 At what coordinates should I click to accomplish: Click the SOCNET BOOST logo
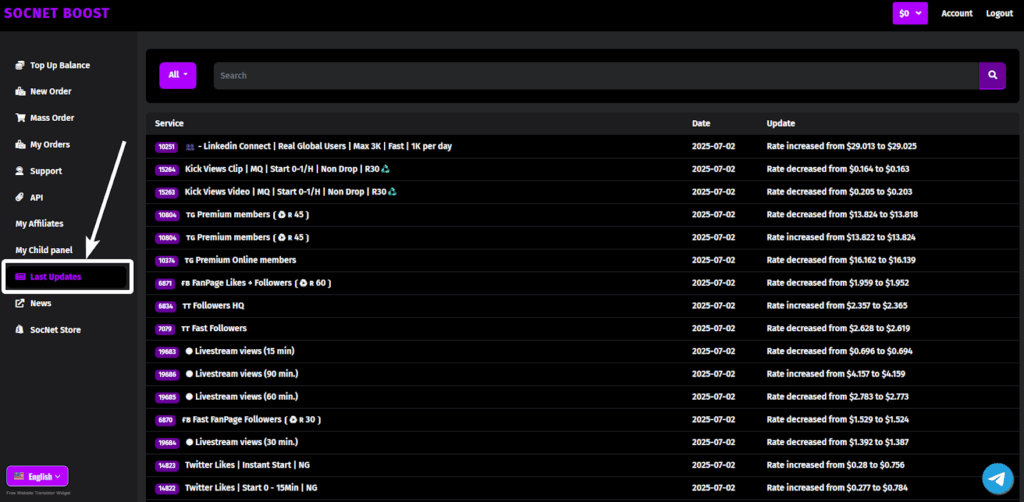click(57, 13)
